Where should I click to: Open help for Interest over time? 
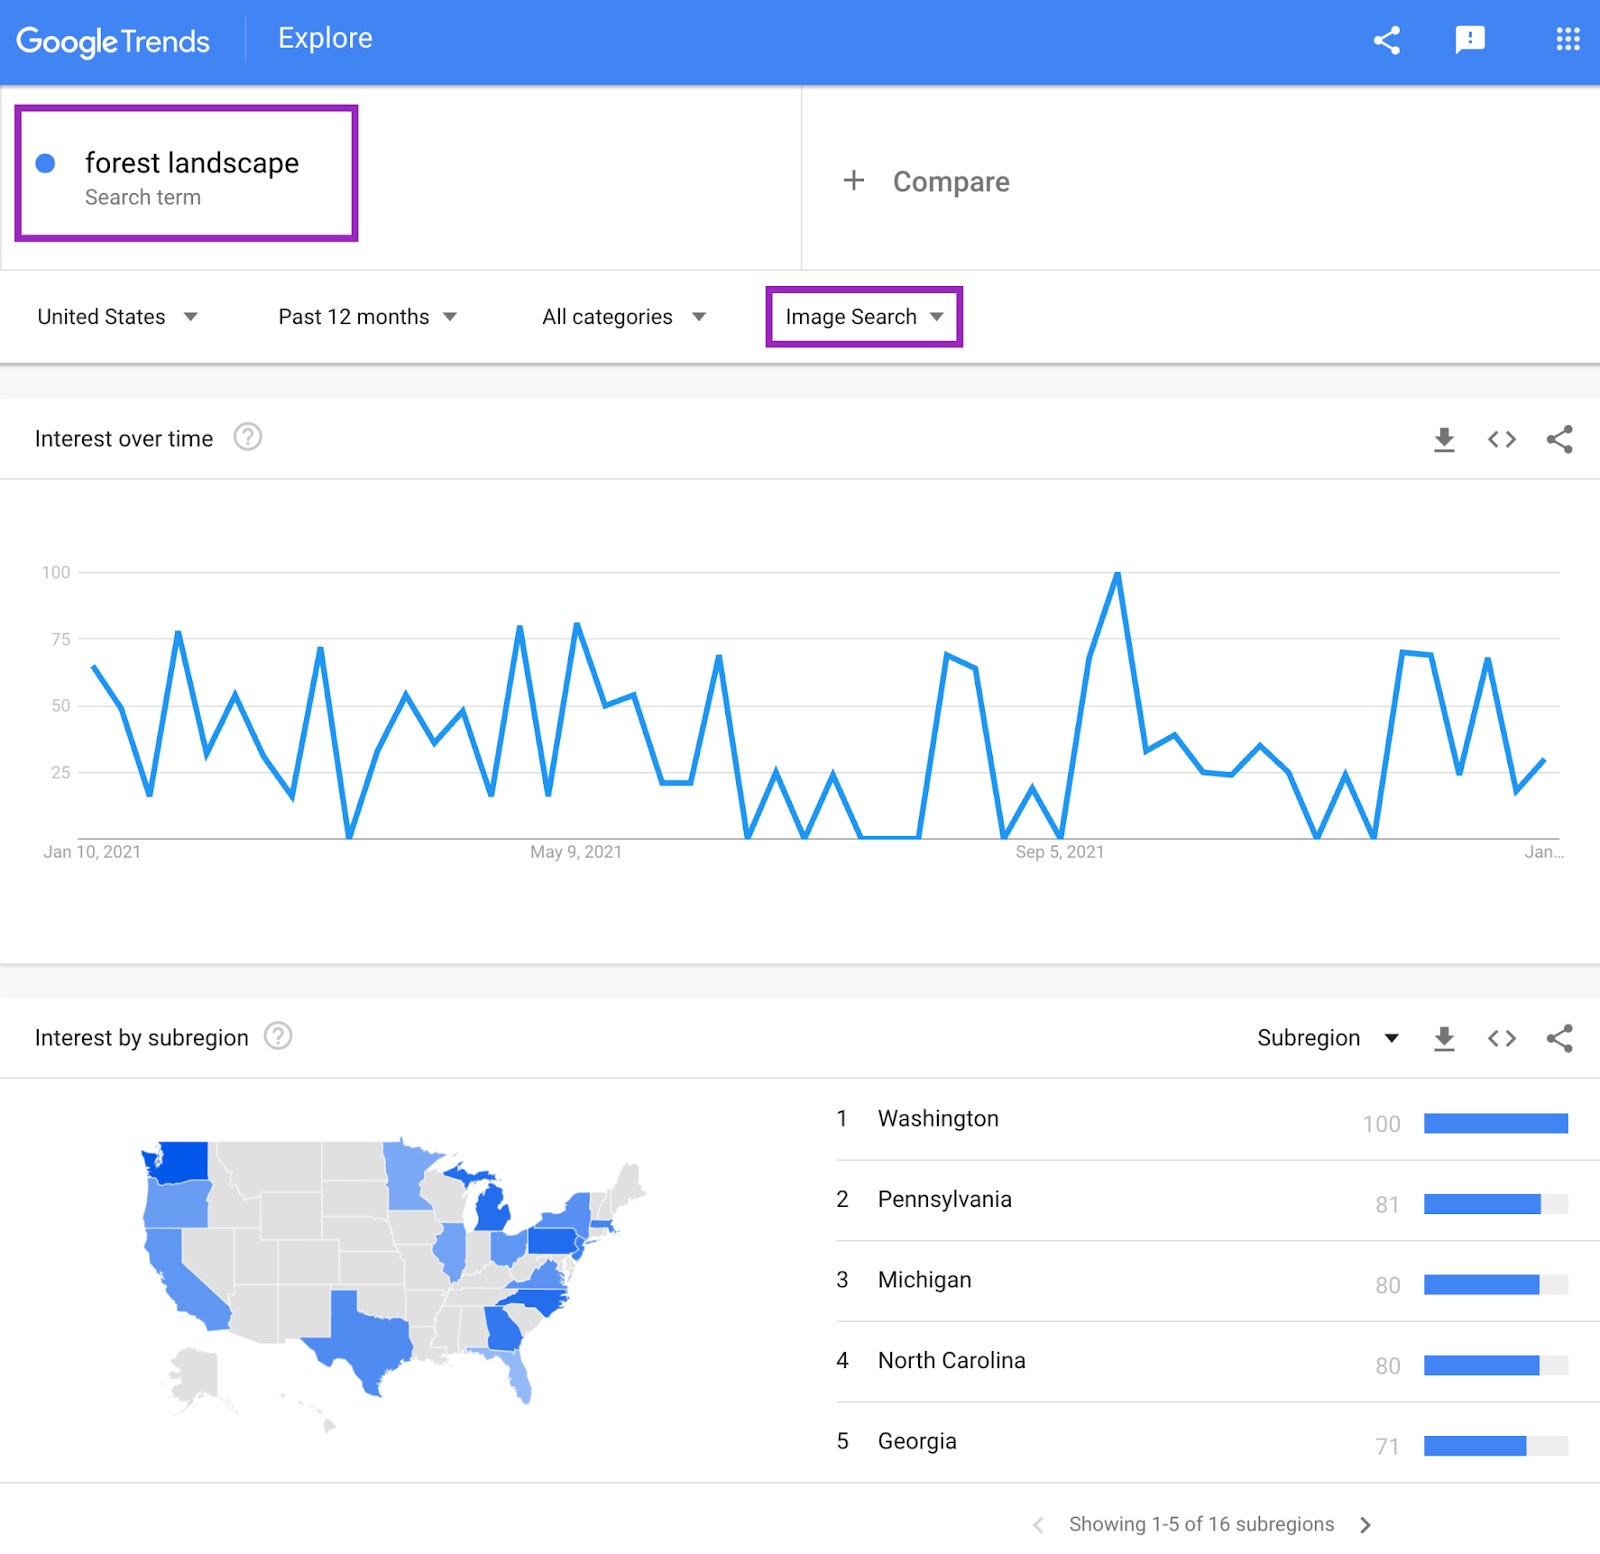click(x=247, y=437)
